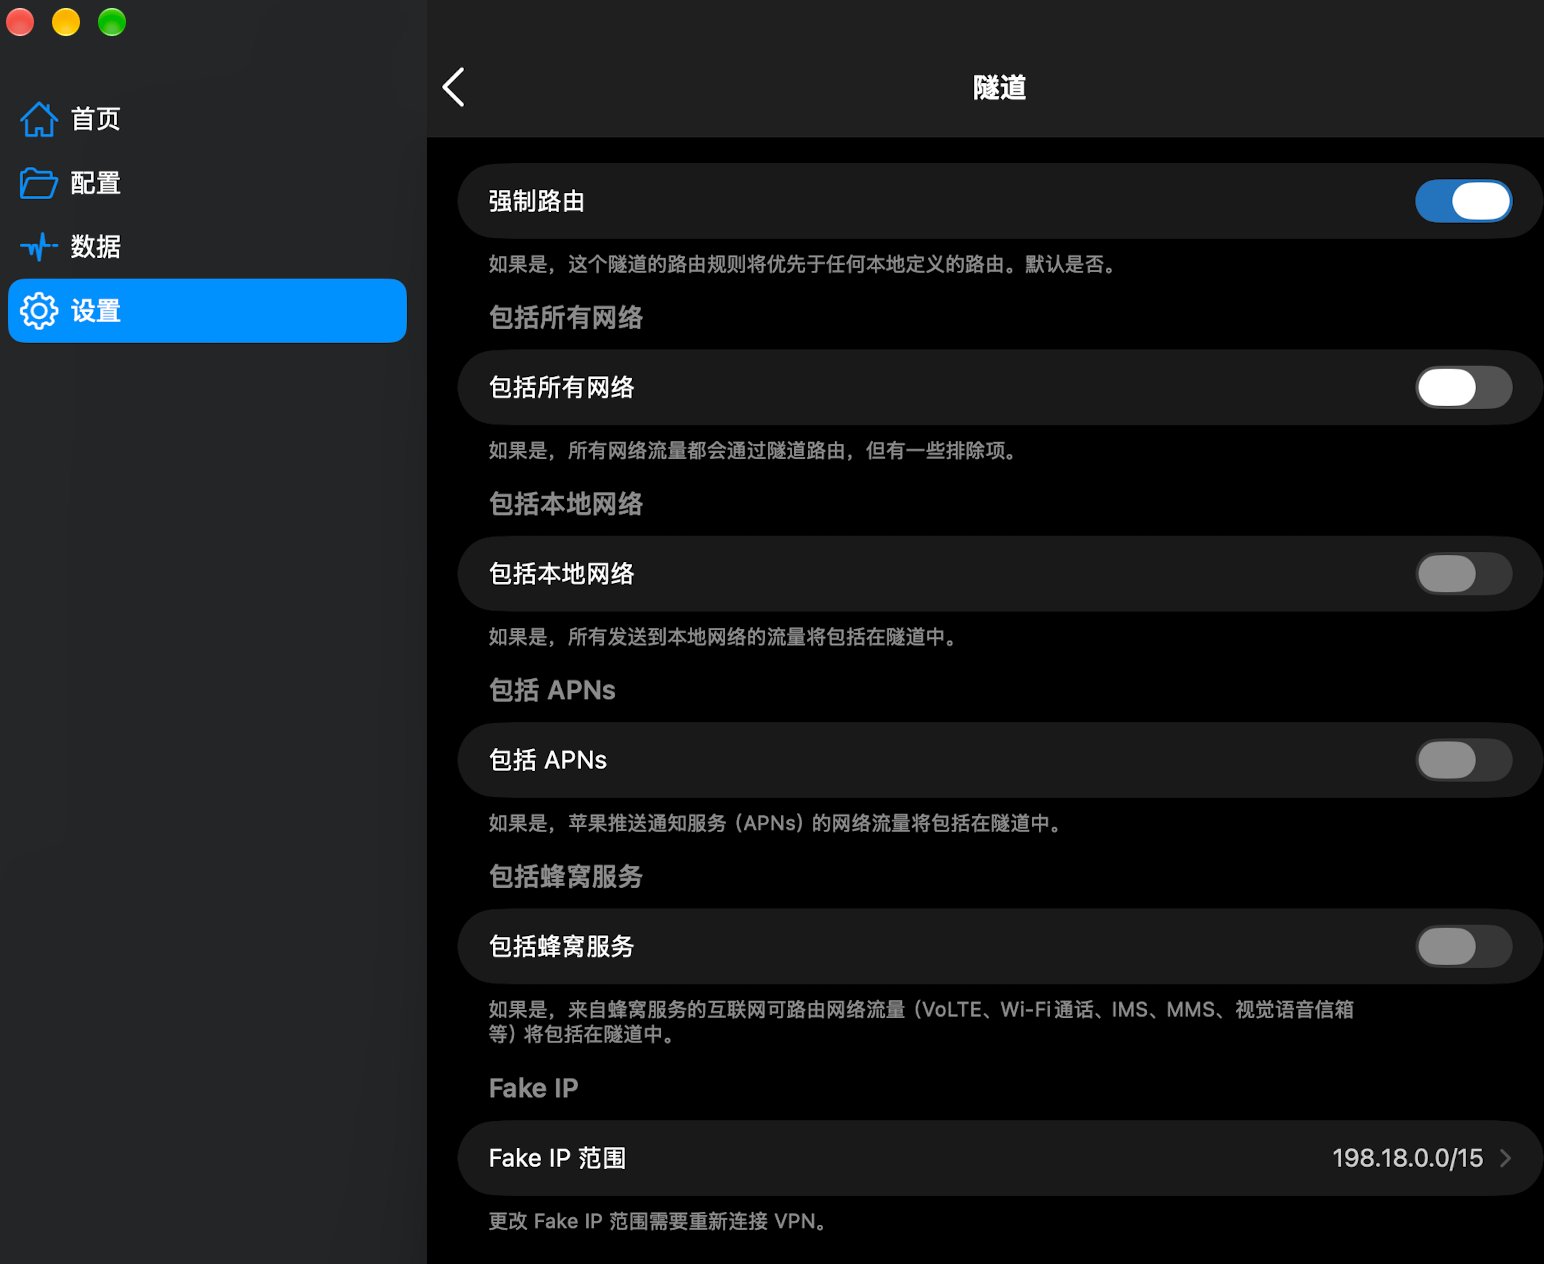
Task: Click the back arrow icon
Action: [x=453, y=87]
